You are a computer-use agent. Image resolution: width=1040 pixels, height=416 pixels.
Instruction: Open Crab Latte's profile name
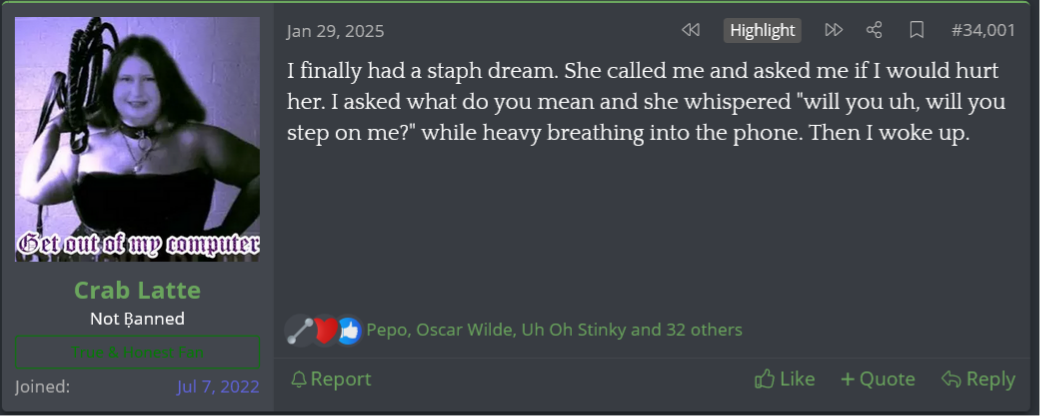coord(137,290)
